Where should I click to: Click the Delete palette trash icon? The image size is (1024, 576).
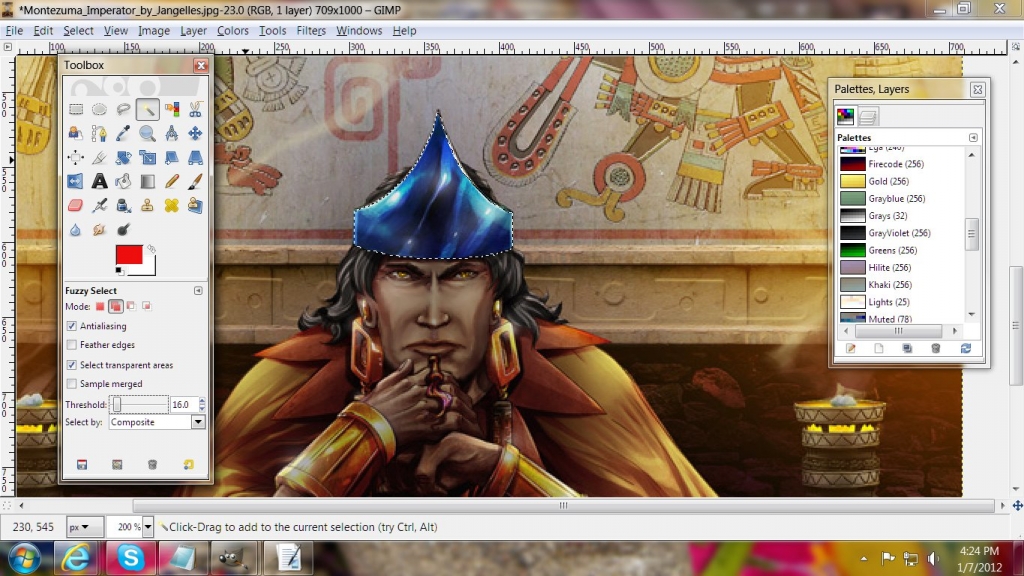point(936,348)
